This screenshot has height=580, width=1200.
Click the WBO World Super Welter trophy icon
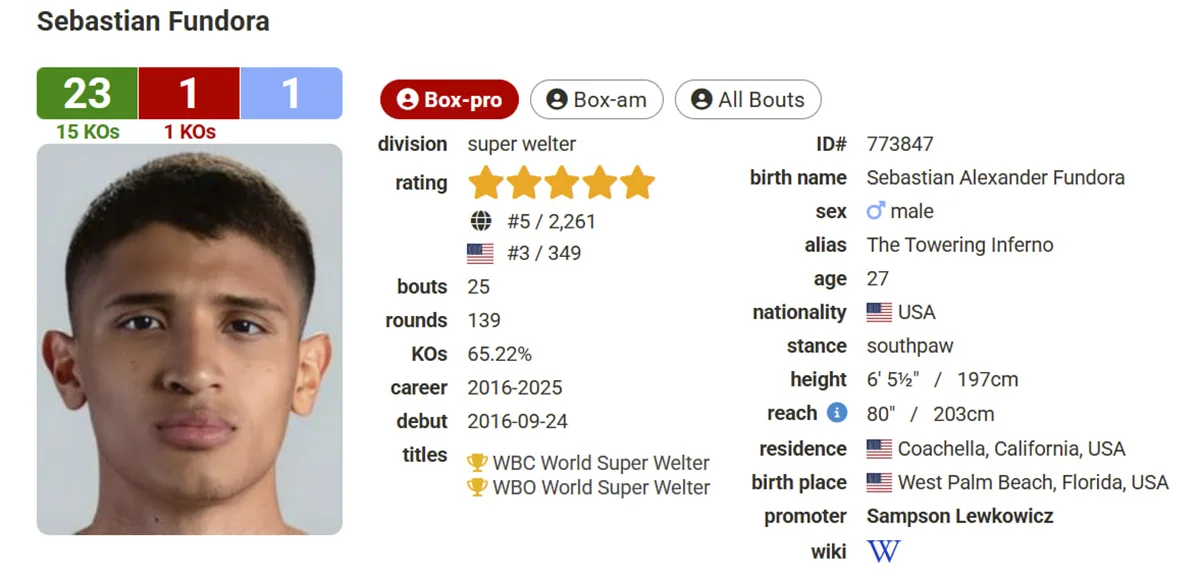pyautogui.click(x=477, y=488)
